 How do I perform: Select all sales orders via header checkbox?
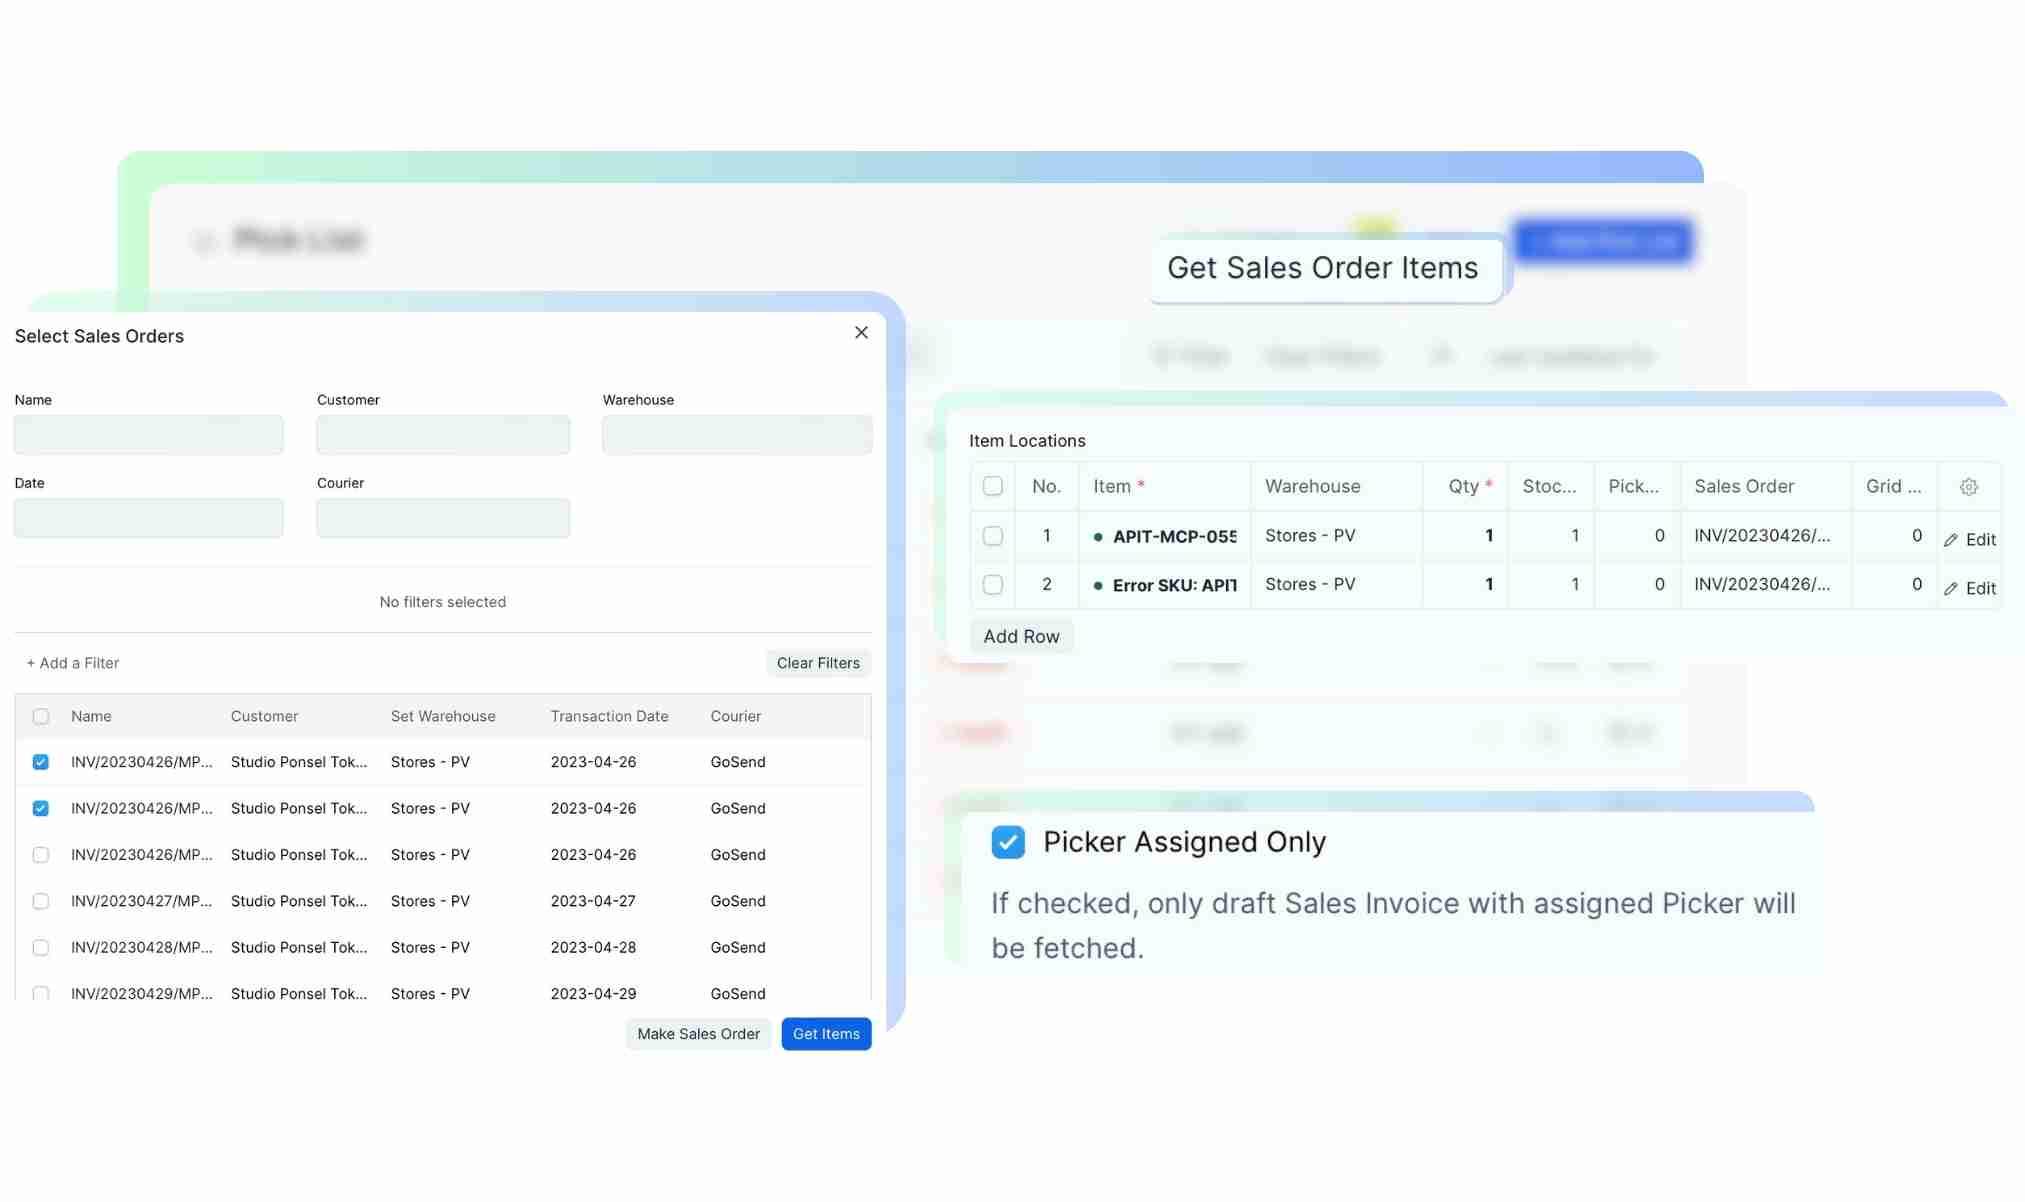(x=41, y=717)
